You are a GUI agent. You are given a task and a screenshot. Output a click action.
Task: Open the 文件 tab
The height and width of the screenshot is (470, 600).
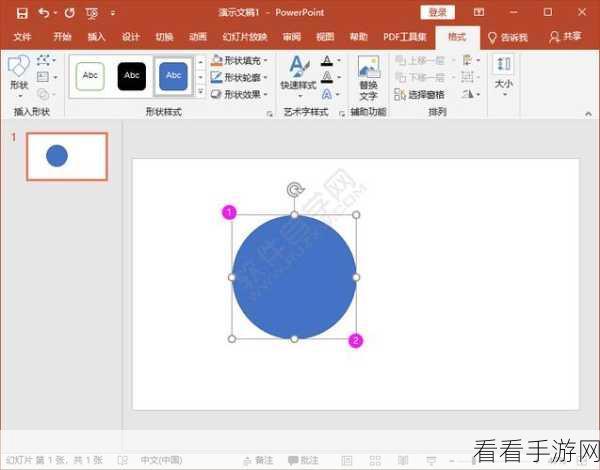click(x=22, y=37)
